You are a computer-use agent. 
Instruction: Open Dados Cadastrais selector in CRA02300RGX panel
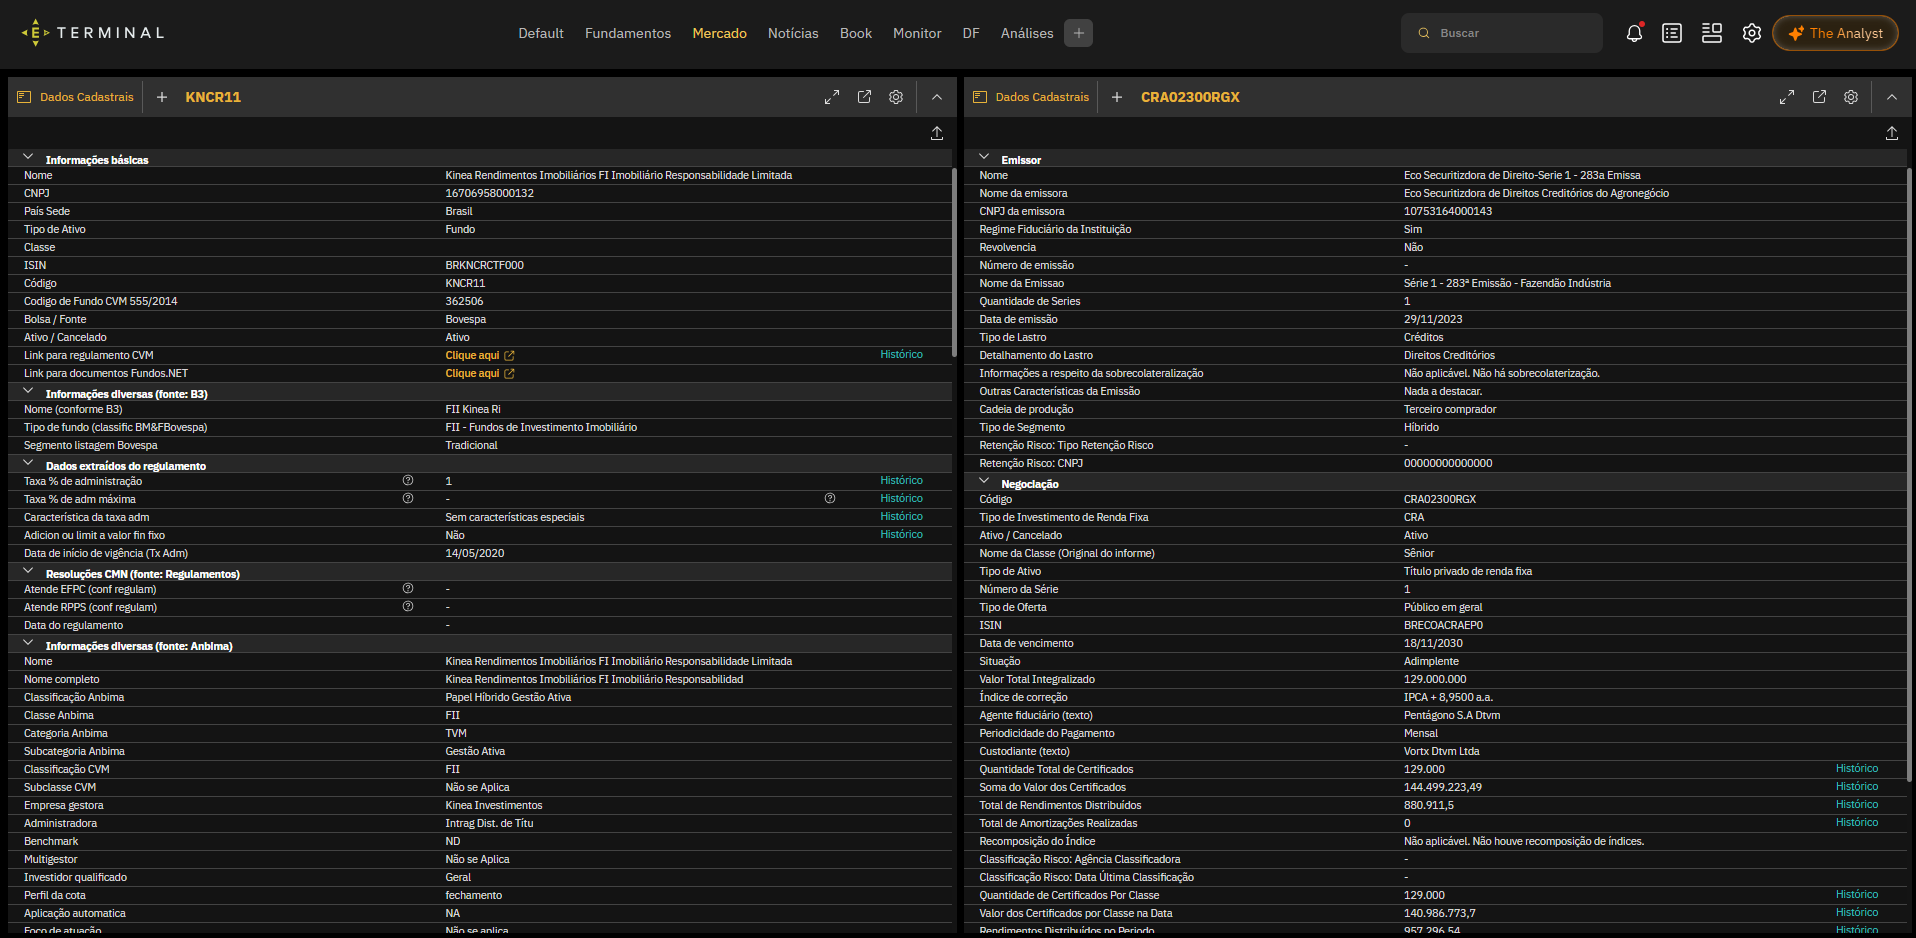point(1031,97)
